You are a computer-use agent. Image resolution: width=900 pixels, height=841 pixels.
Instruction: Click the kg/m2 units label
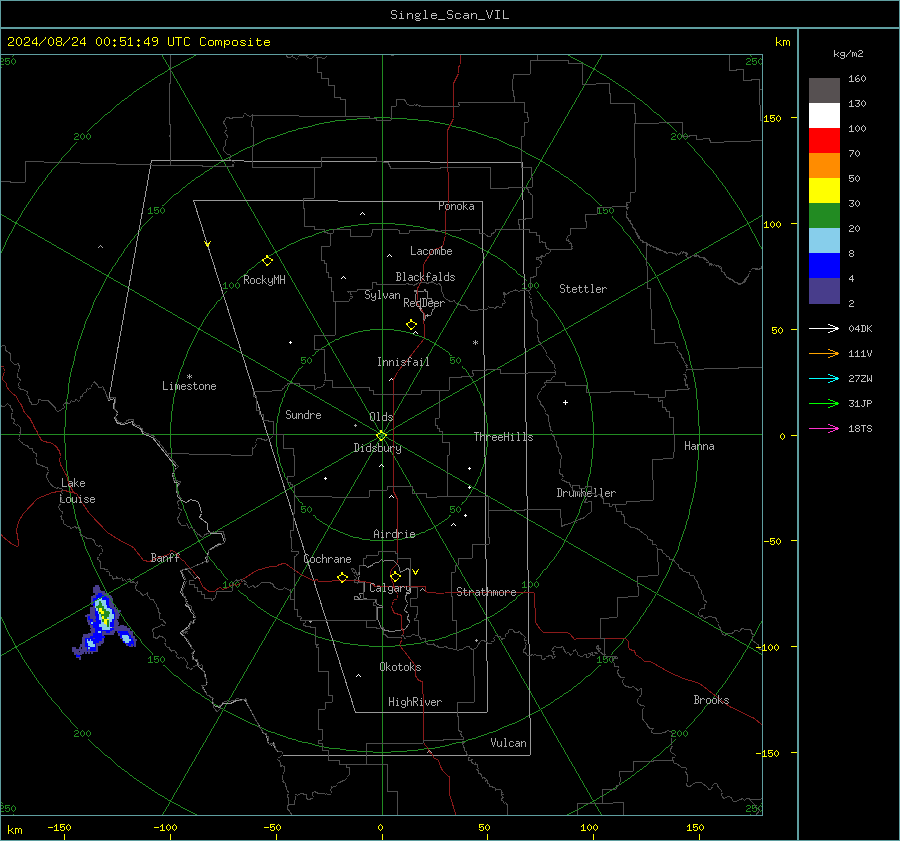pyautogui.click(x=848, y=54)
